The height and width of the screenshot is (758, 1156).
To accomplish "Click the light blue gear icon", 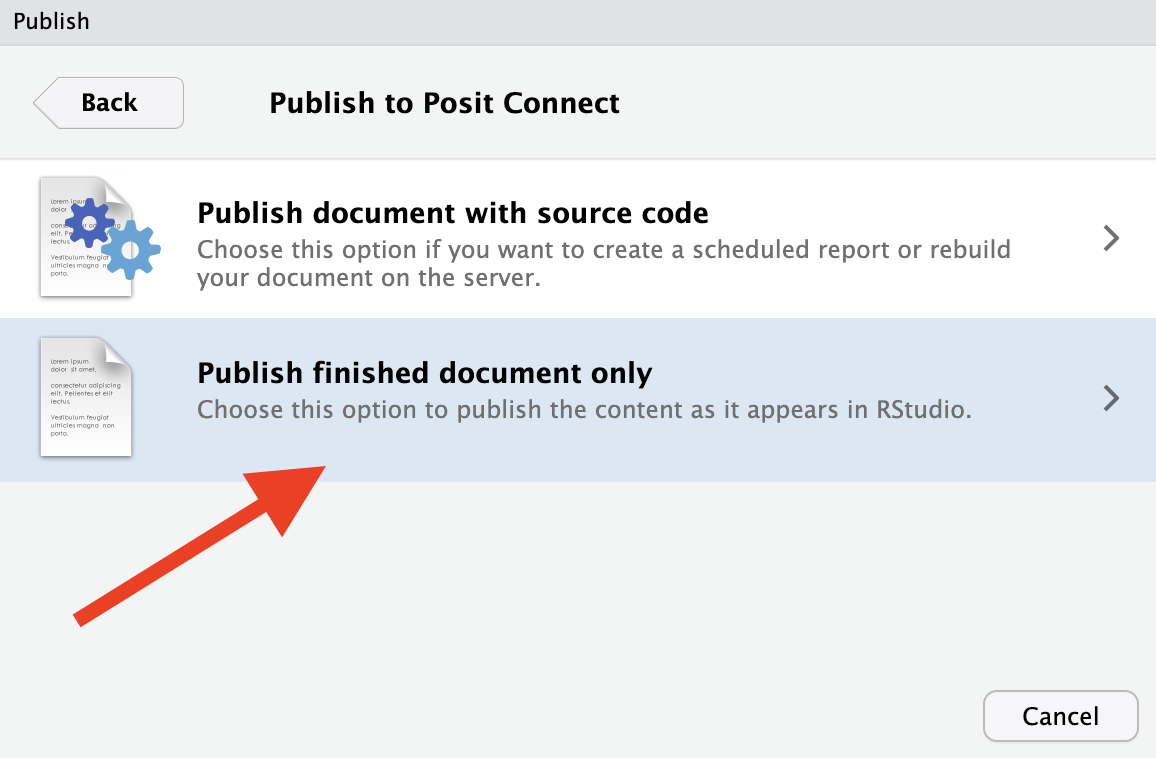I will (130, 250).
